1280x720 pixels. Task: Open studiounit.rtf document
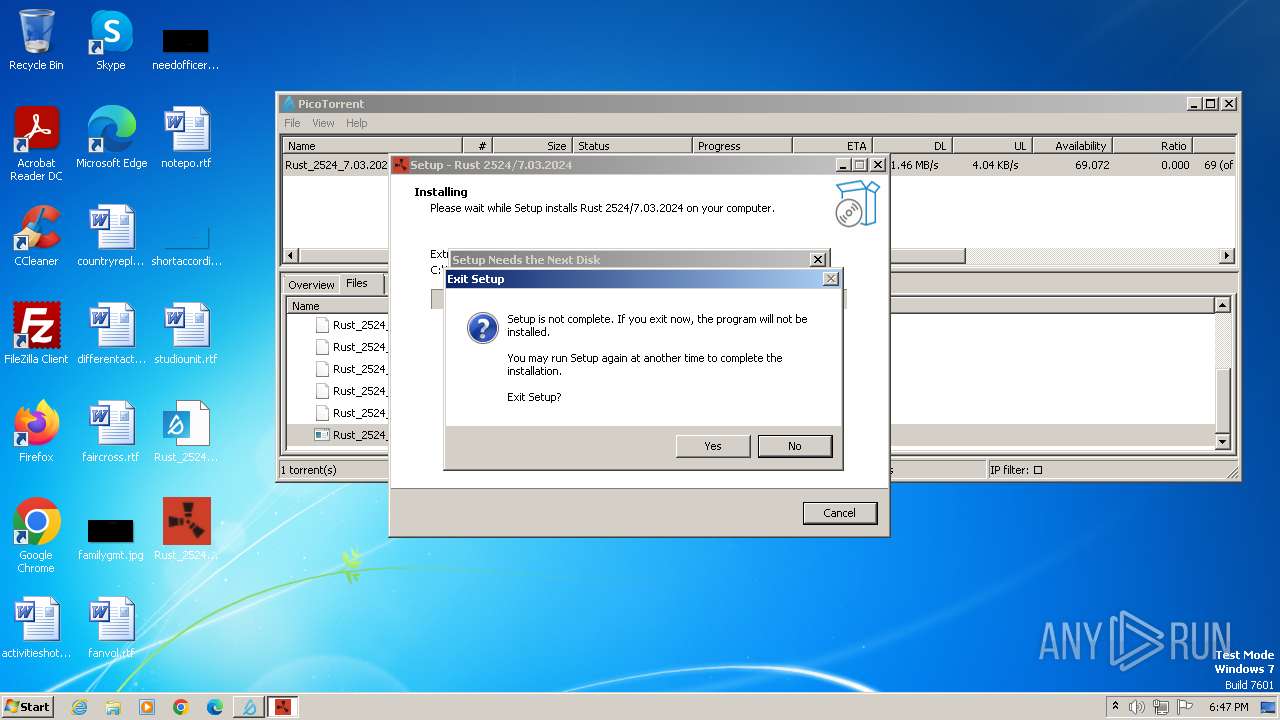tap(186, 334)
